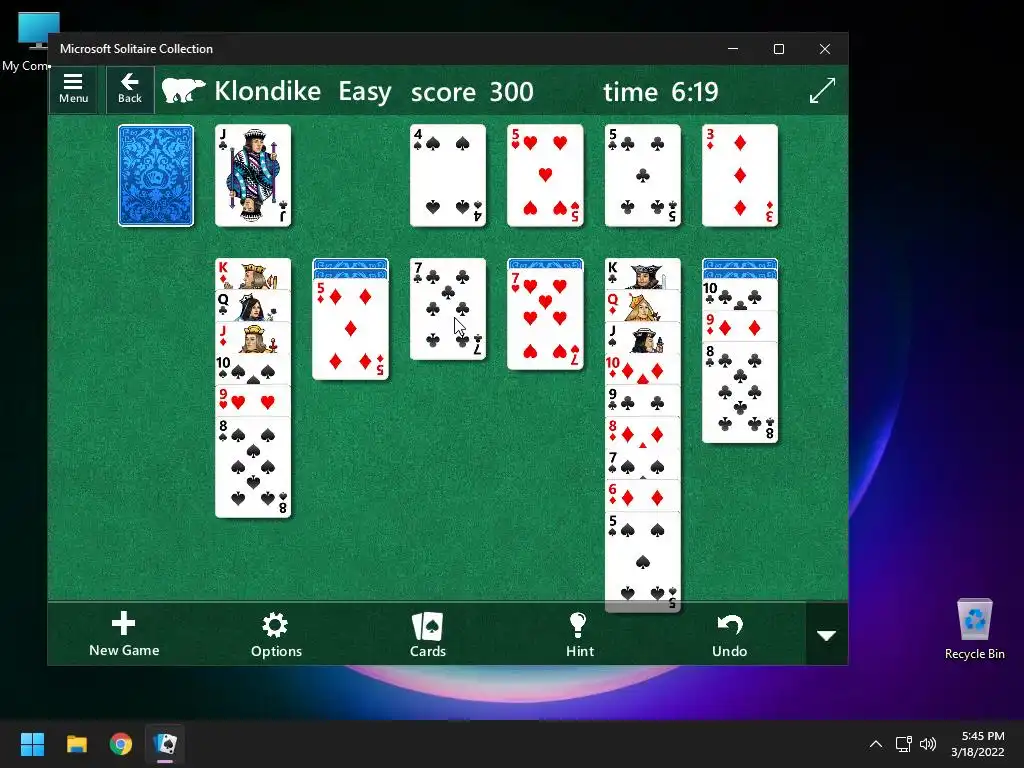Click the 5 of hearts foundation
This screenshot has width=1024, height=768.
(545, 176)
